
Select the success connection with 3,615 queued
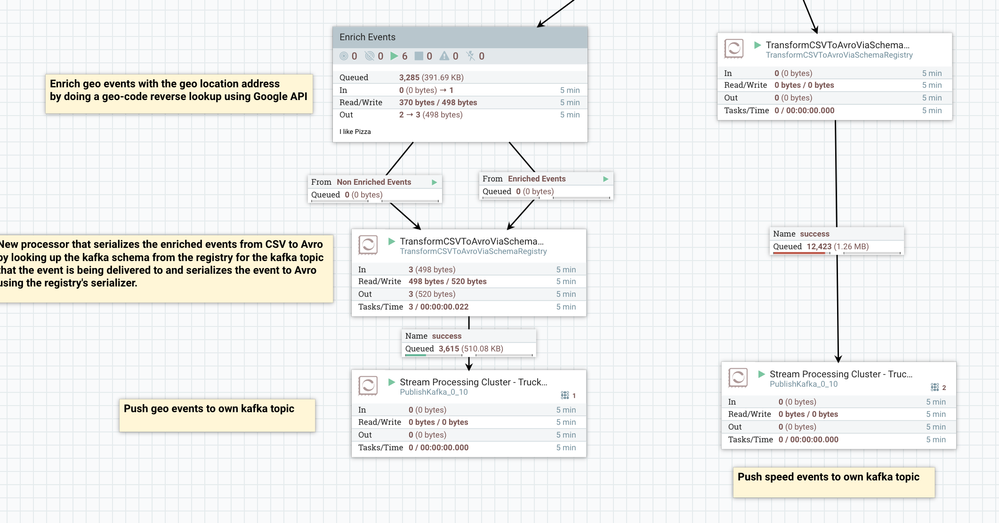(x=469, y=343)
